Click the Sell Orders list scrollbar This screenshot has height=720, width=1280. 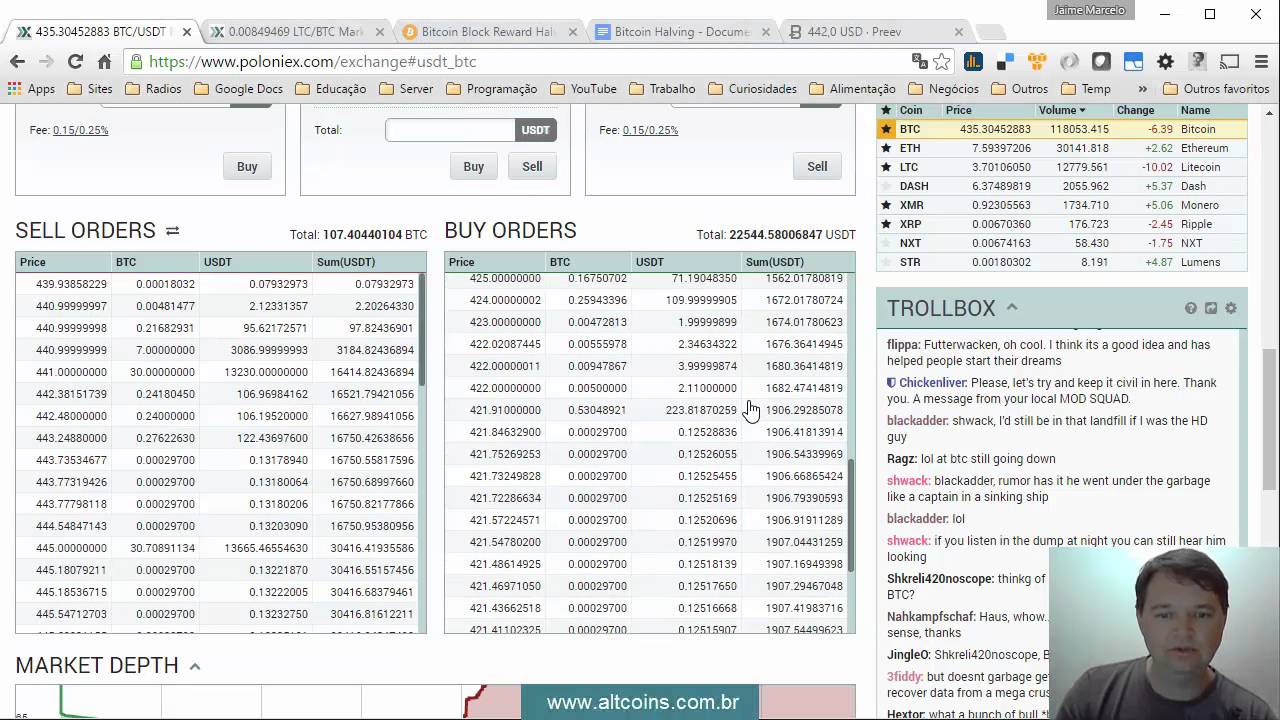[423, 330]
